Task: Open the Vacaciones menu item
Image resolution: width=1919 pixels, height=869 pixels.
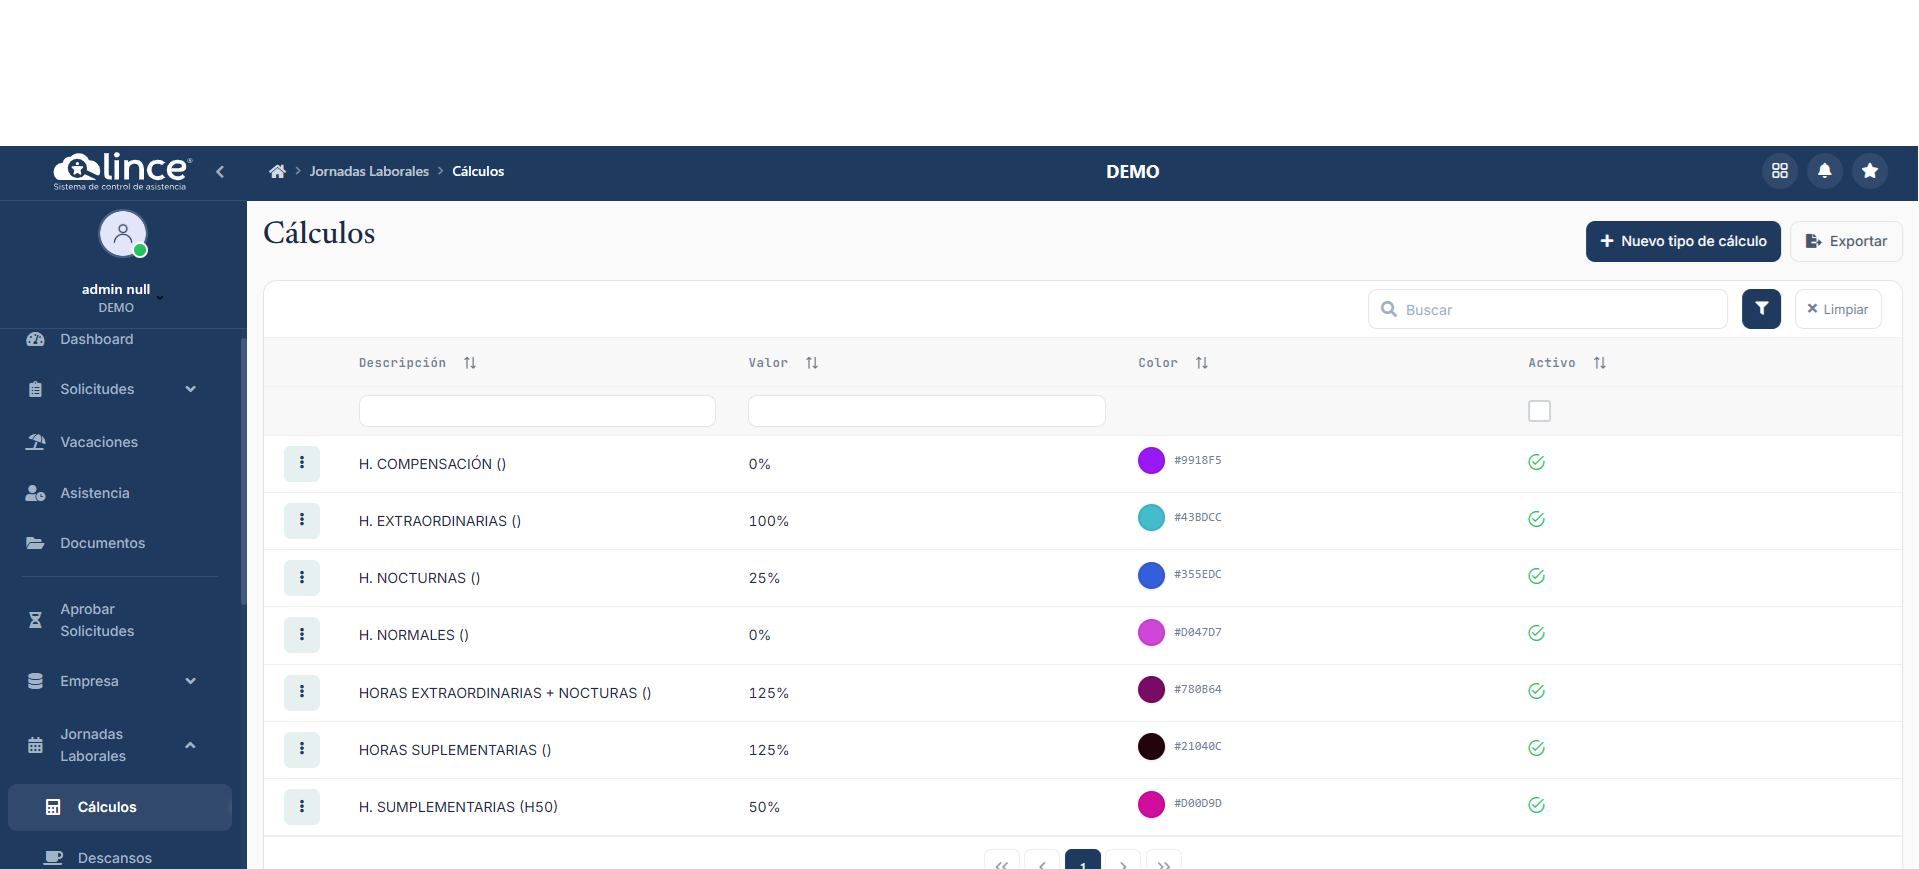Action: pos(98,442)
